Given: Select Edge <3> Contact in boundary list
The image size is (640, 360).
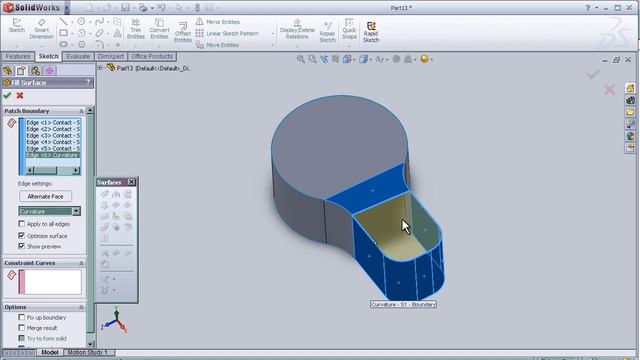Looking at the screenshot, I should pyautogui.click(x=53, y=136).
